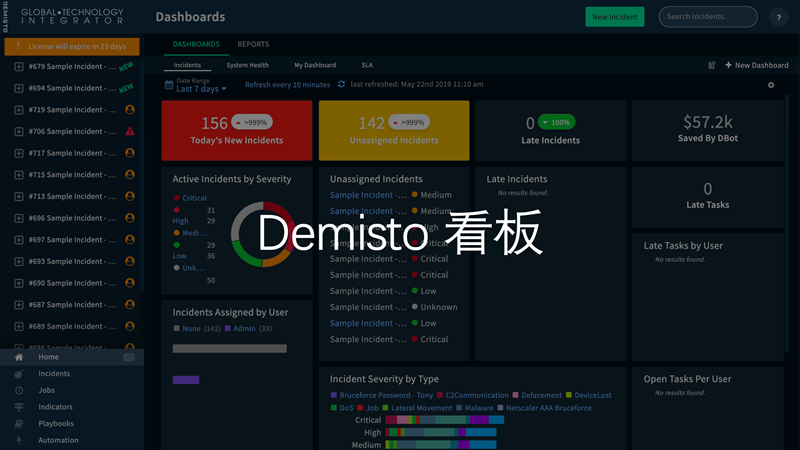Switch to the DASHBOARDS tab
This screenshot has height=450, width=800.
[196, 44]
